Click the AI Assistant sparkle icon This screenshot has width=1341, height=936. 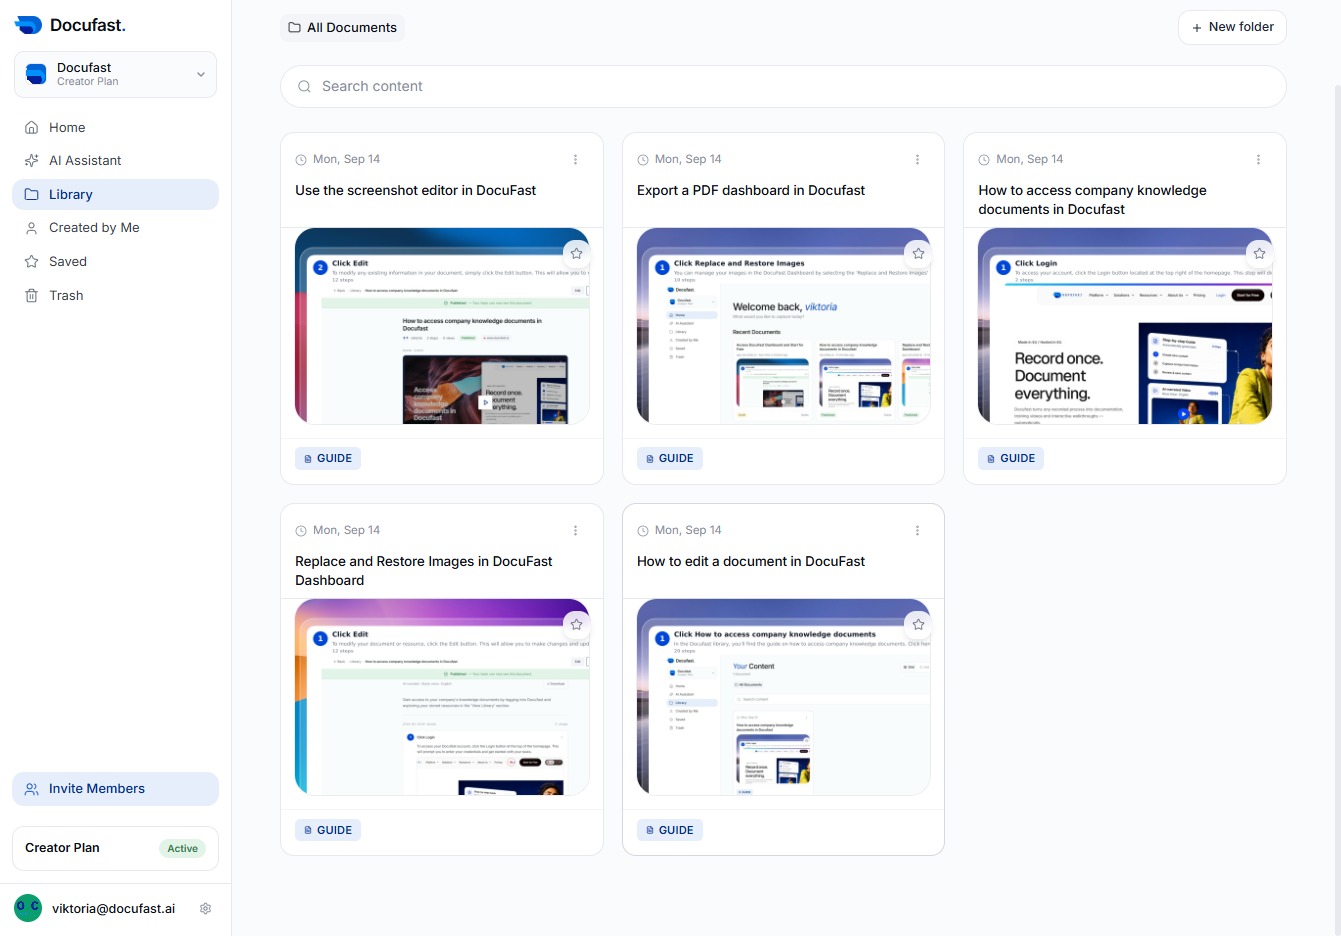click(x=31, y=160)
